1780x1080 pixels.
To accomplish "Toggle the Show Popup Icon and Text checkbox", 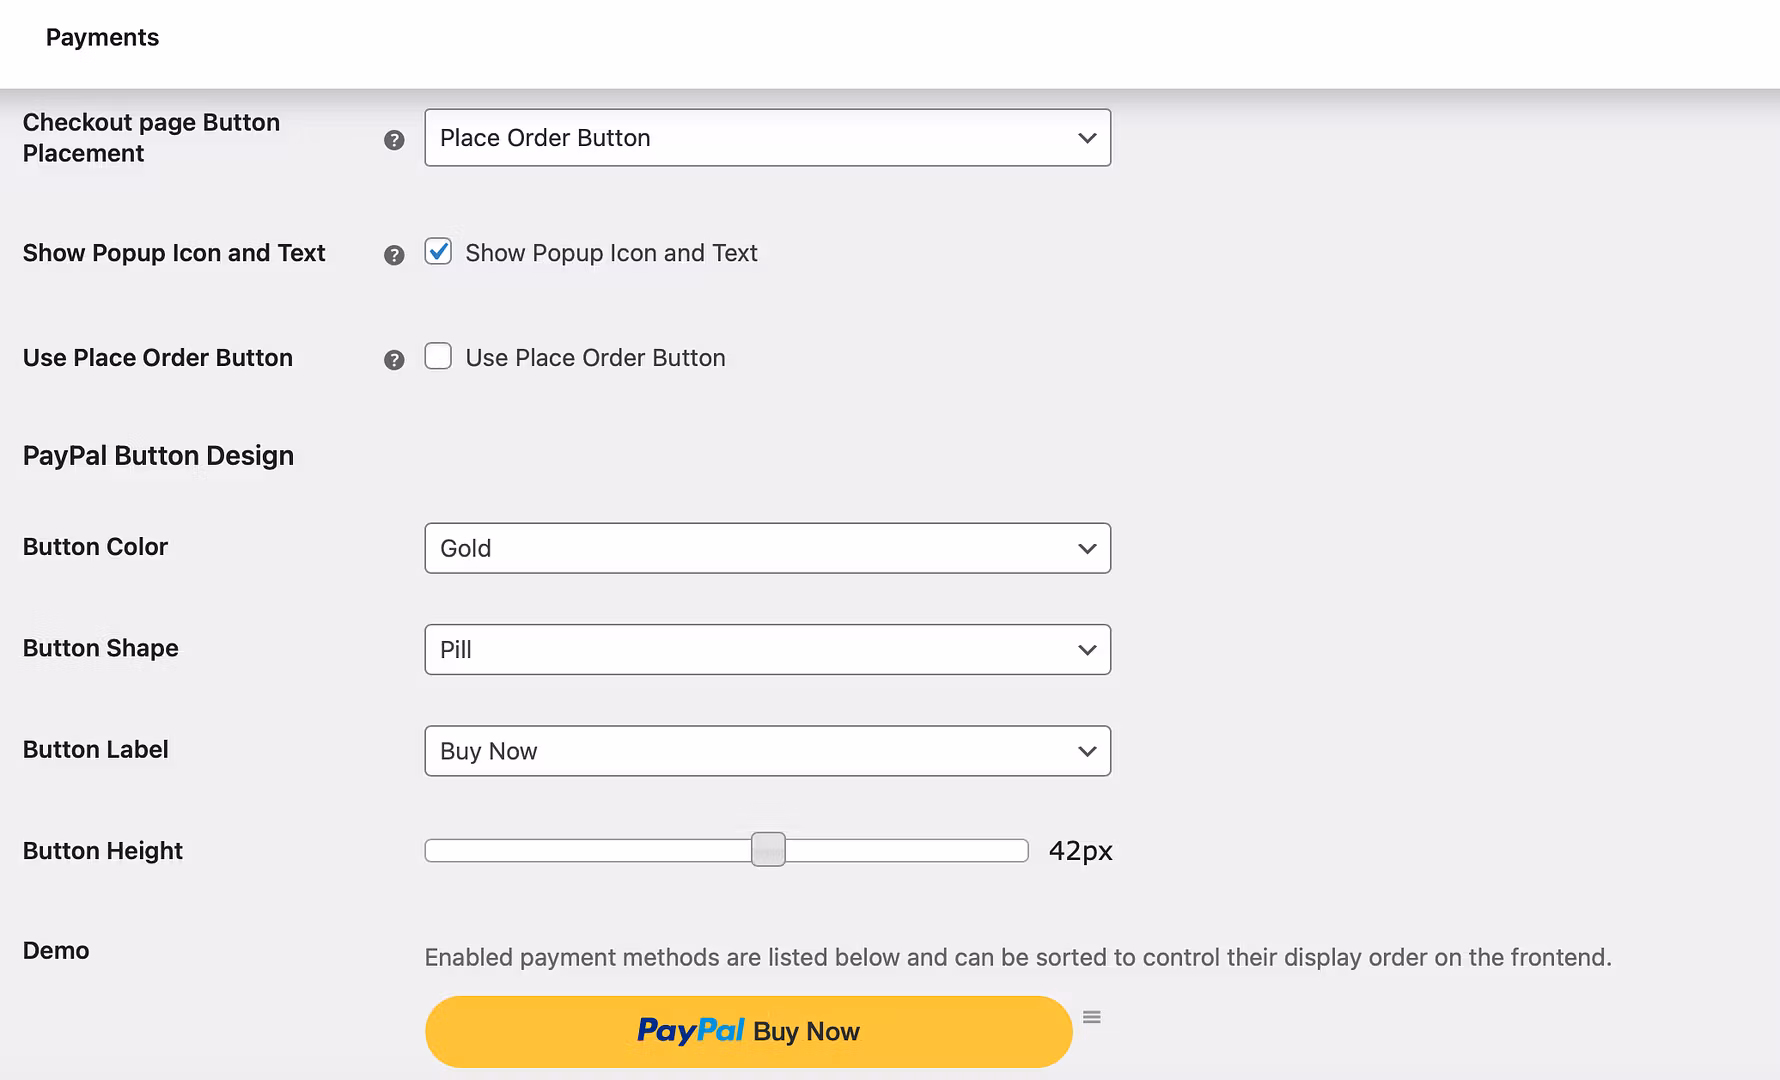I will [438, 253].
